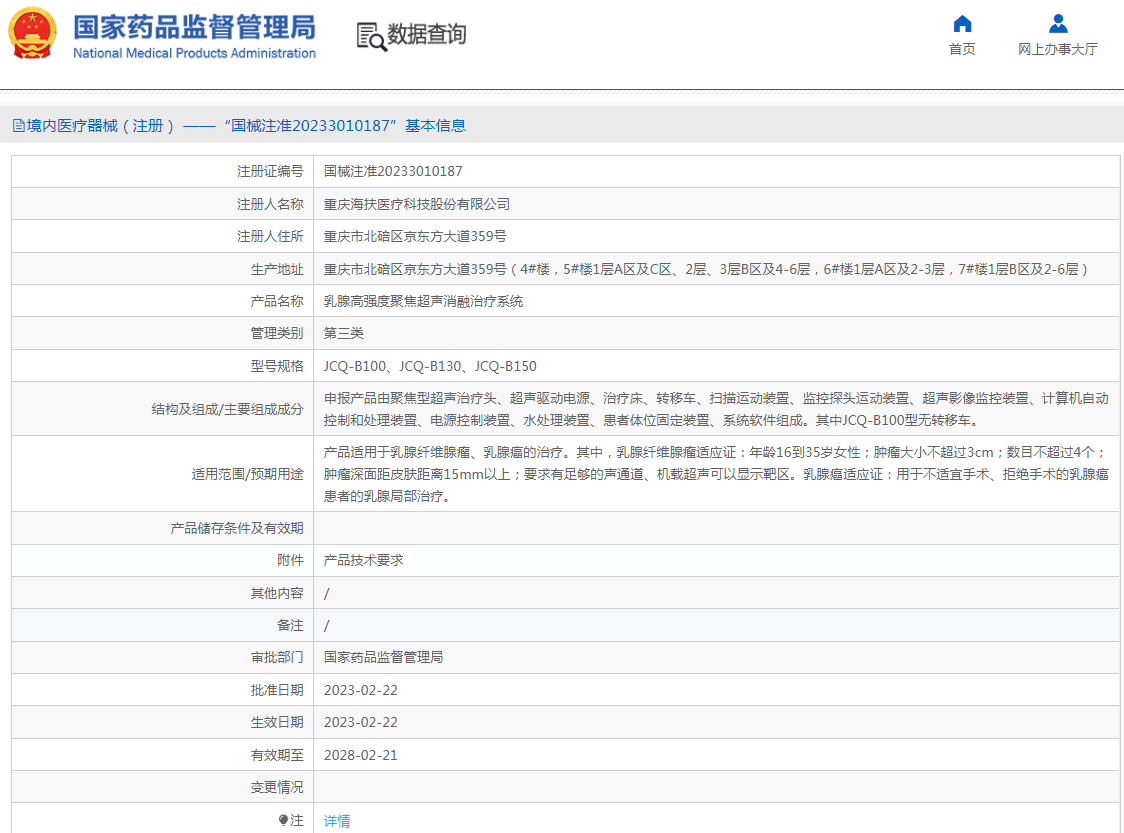Screen dimensions: 1124x833
Task: Select model text JCQ-B100、JCQ-B130、JCQ-B150
Action: click(x=430, y=366)
